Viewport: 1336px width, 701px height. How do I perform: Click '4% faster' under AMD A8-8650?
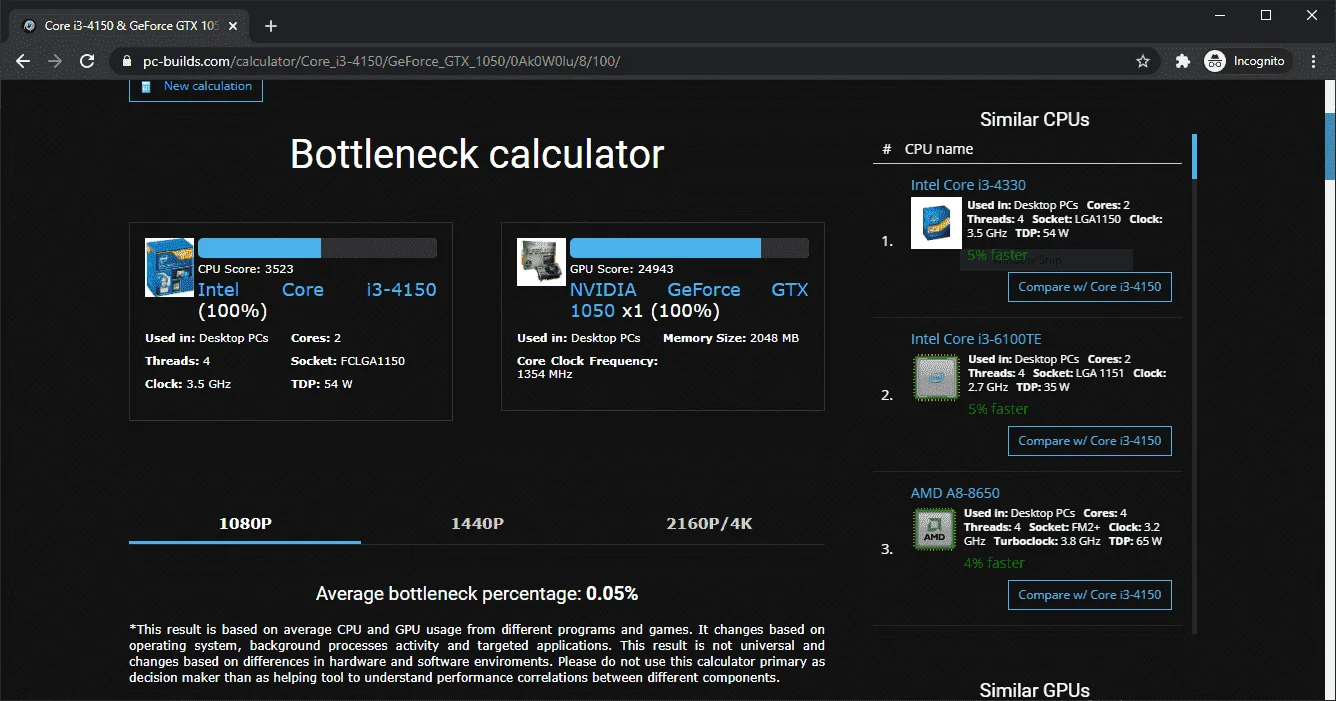point(994,563)
